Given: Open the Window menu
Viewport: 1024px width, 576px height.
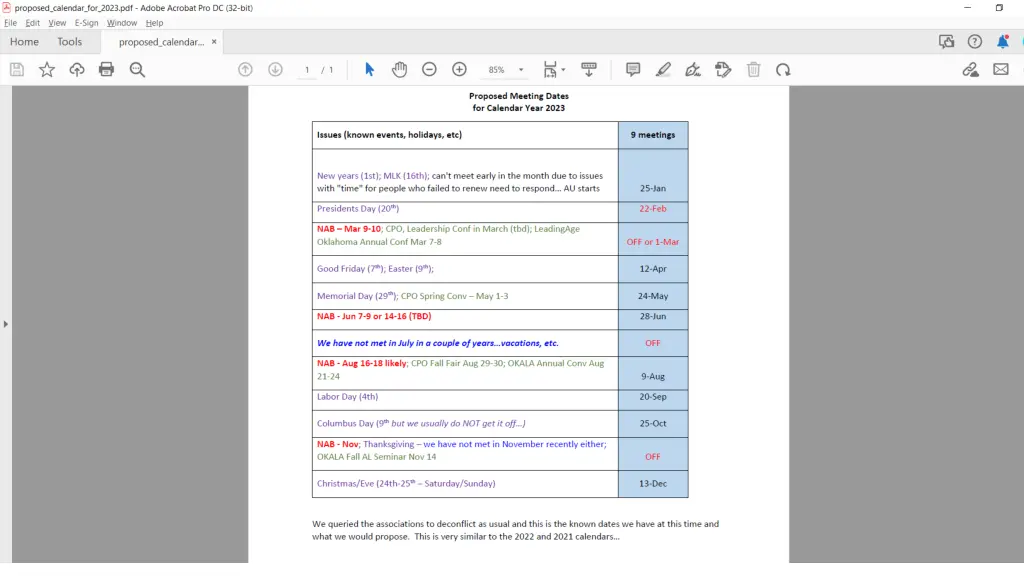Looking at the screenshot, I should coord(121,23).
